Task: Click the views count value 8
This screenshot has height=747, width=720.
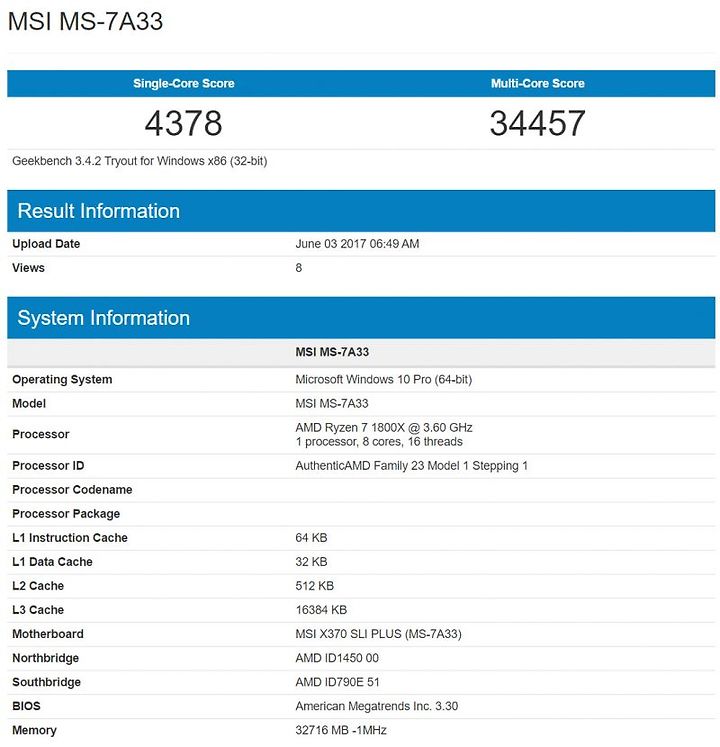Action: (299, 268)
